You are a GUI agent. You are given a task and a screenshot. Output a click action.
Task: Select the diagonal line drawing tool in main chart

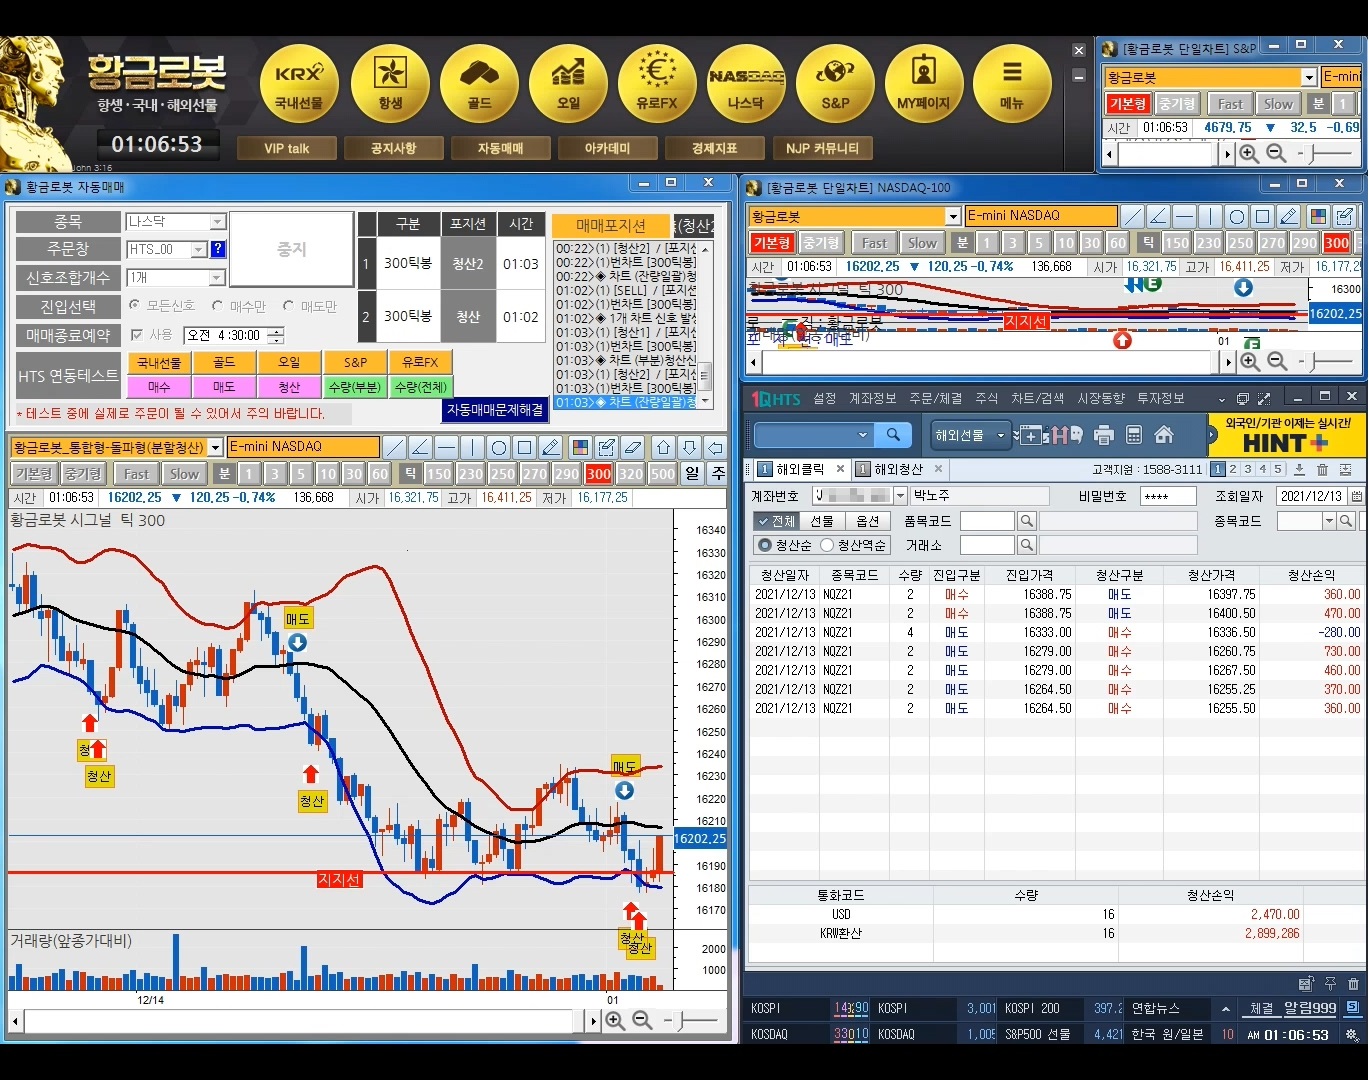(x=395, y=447)
